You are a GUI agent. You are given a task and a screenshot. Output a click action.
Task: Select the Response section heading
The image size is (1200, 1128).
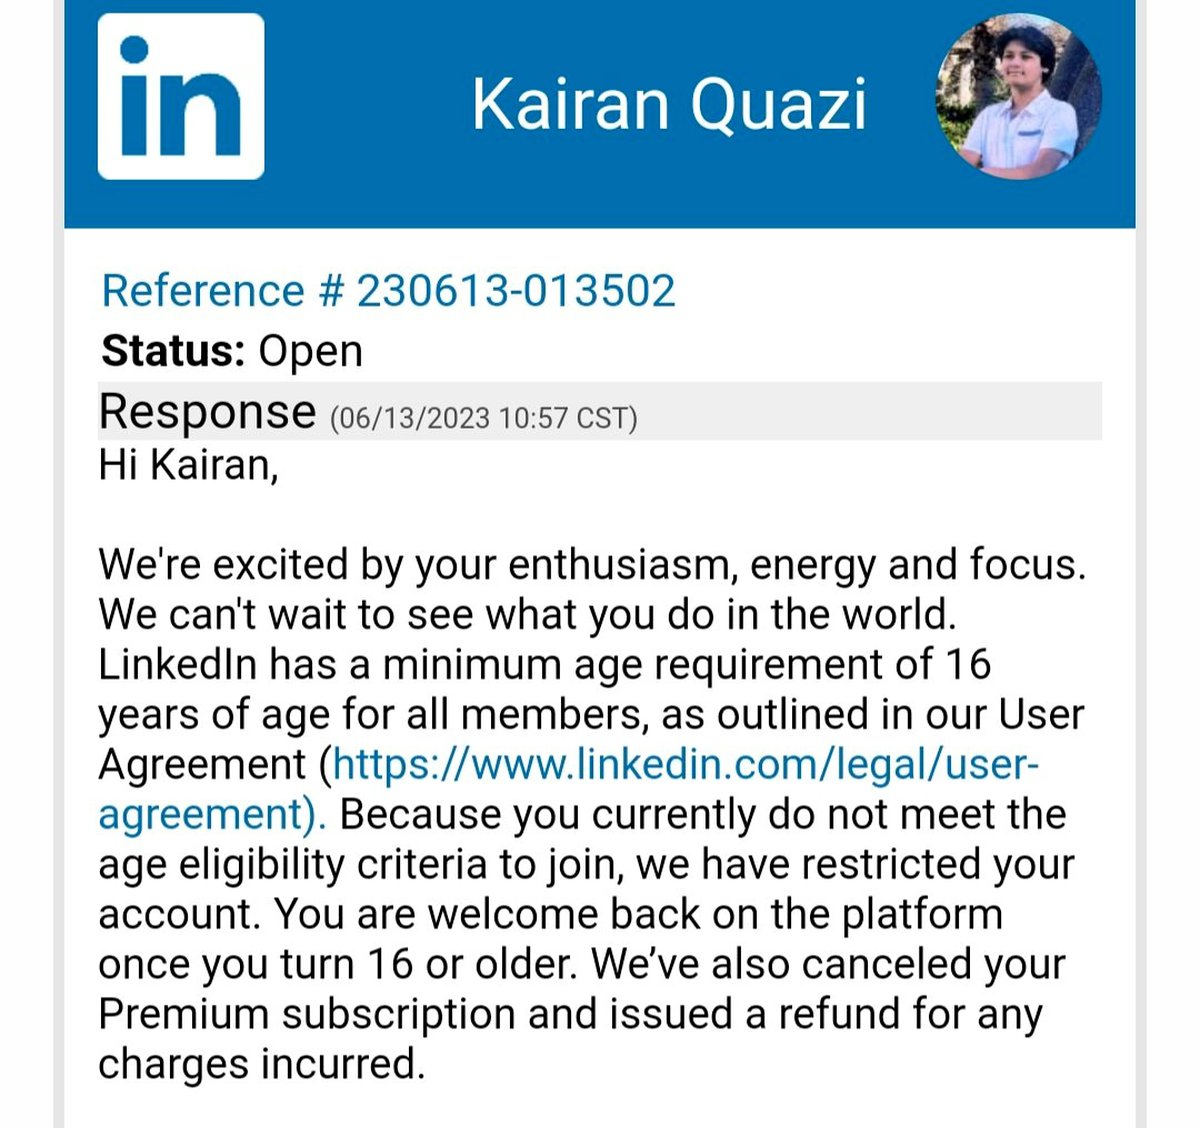coord(207,411)
